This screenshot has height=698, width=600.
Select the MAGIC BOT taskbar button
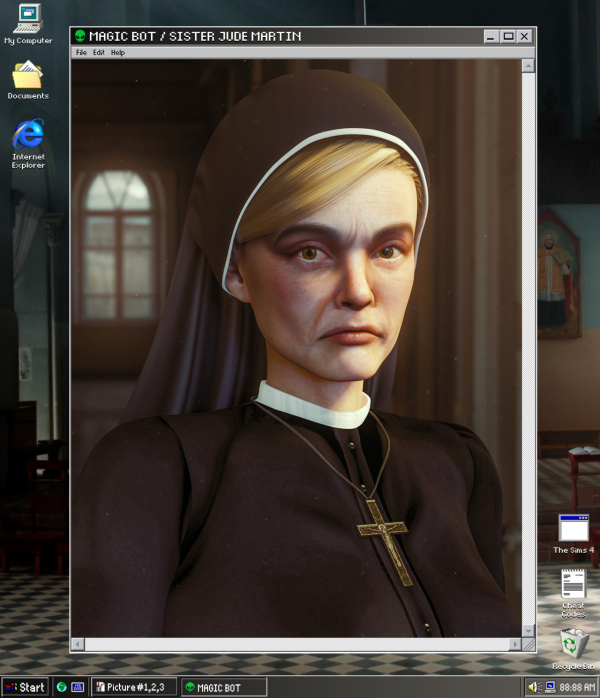point(223,687)
